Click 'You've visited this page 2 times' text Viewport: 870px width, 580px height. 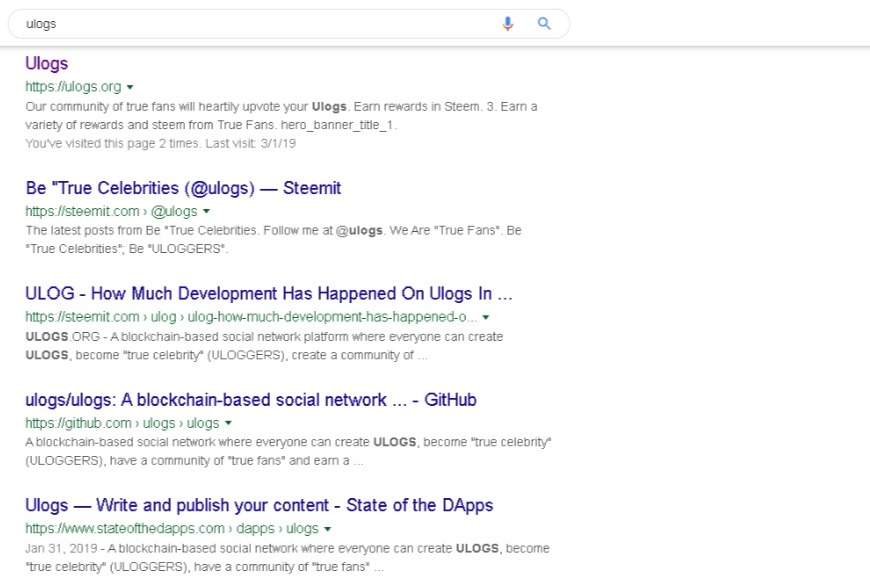coord(160,144)
